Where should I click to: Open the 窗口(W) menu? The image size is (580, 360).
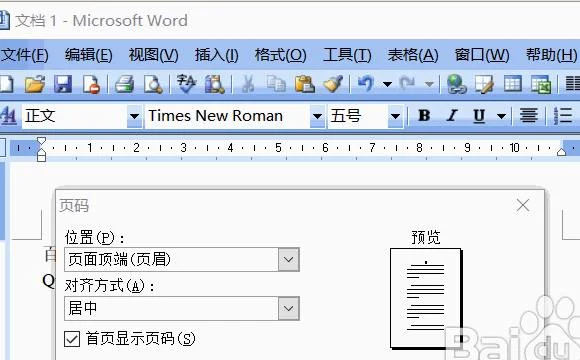[482, 55]
